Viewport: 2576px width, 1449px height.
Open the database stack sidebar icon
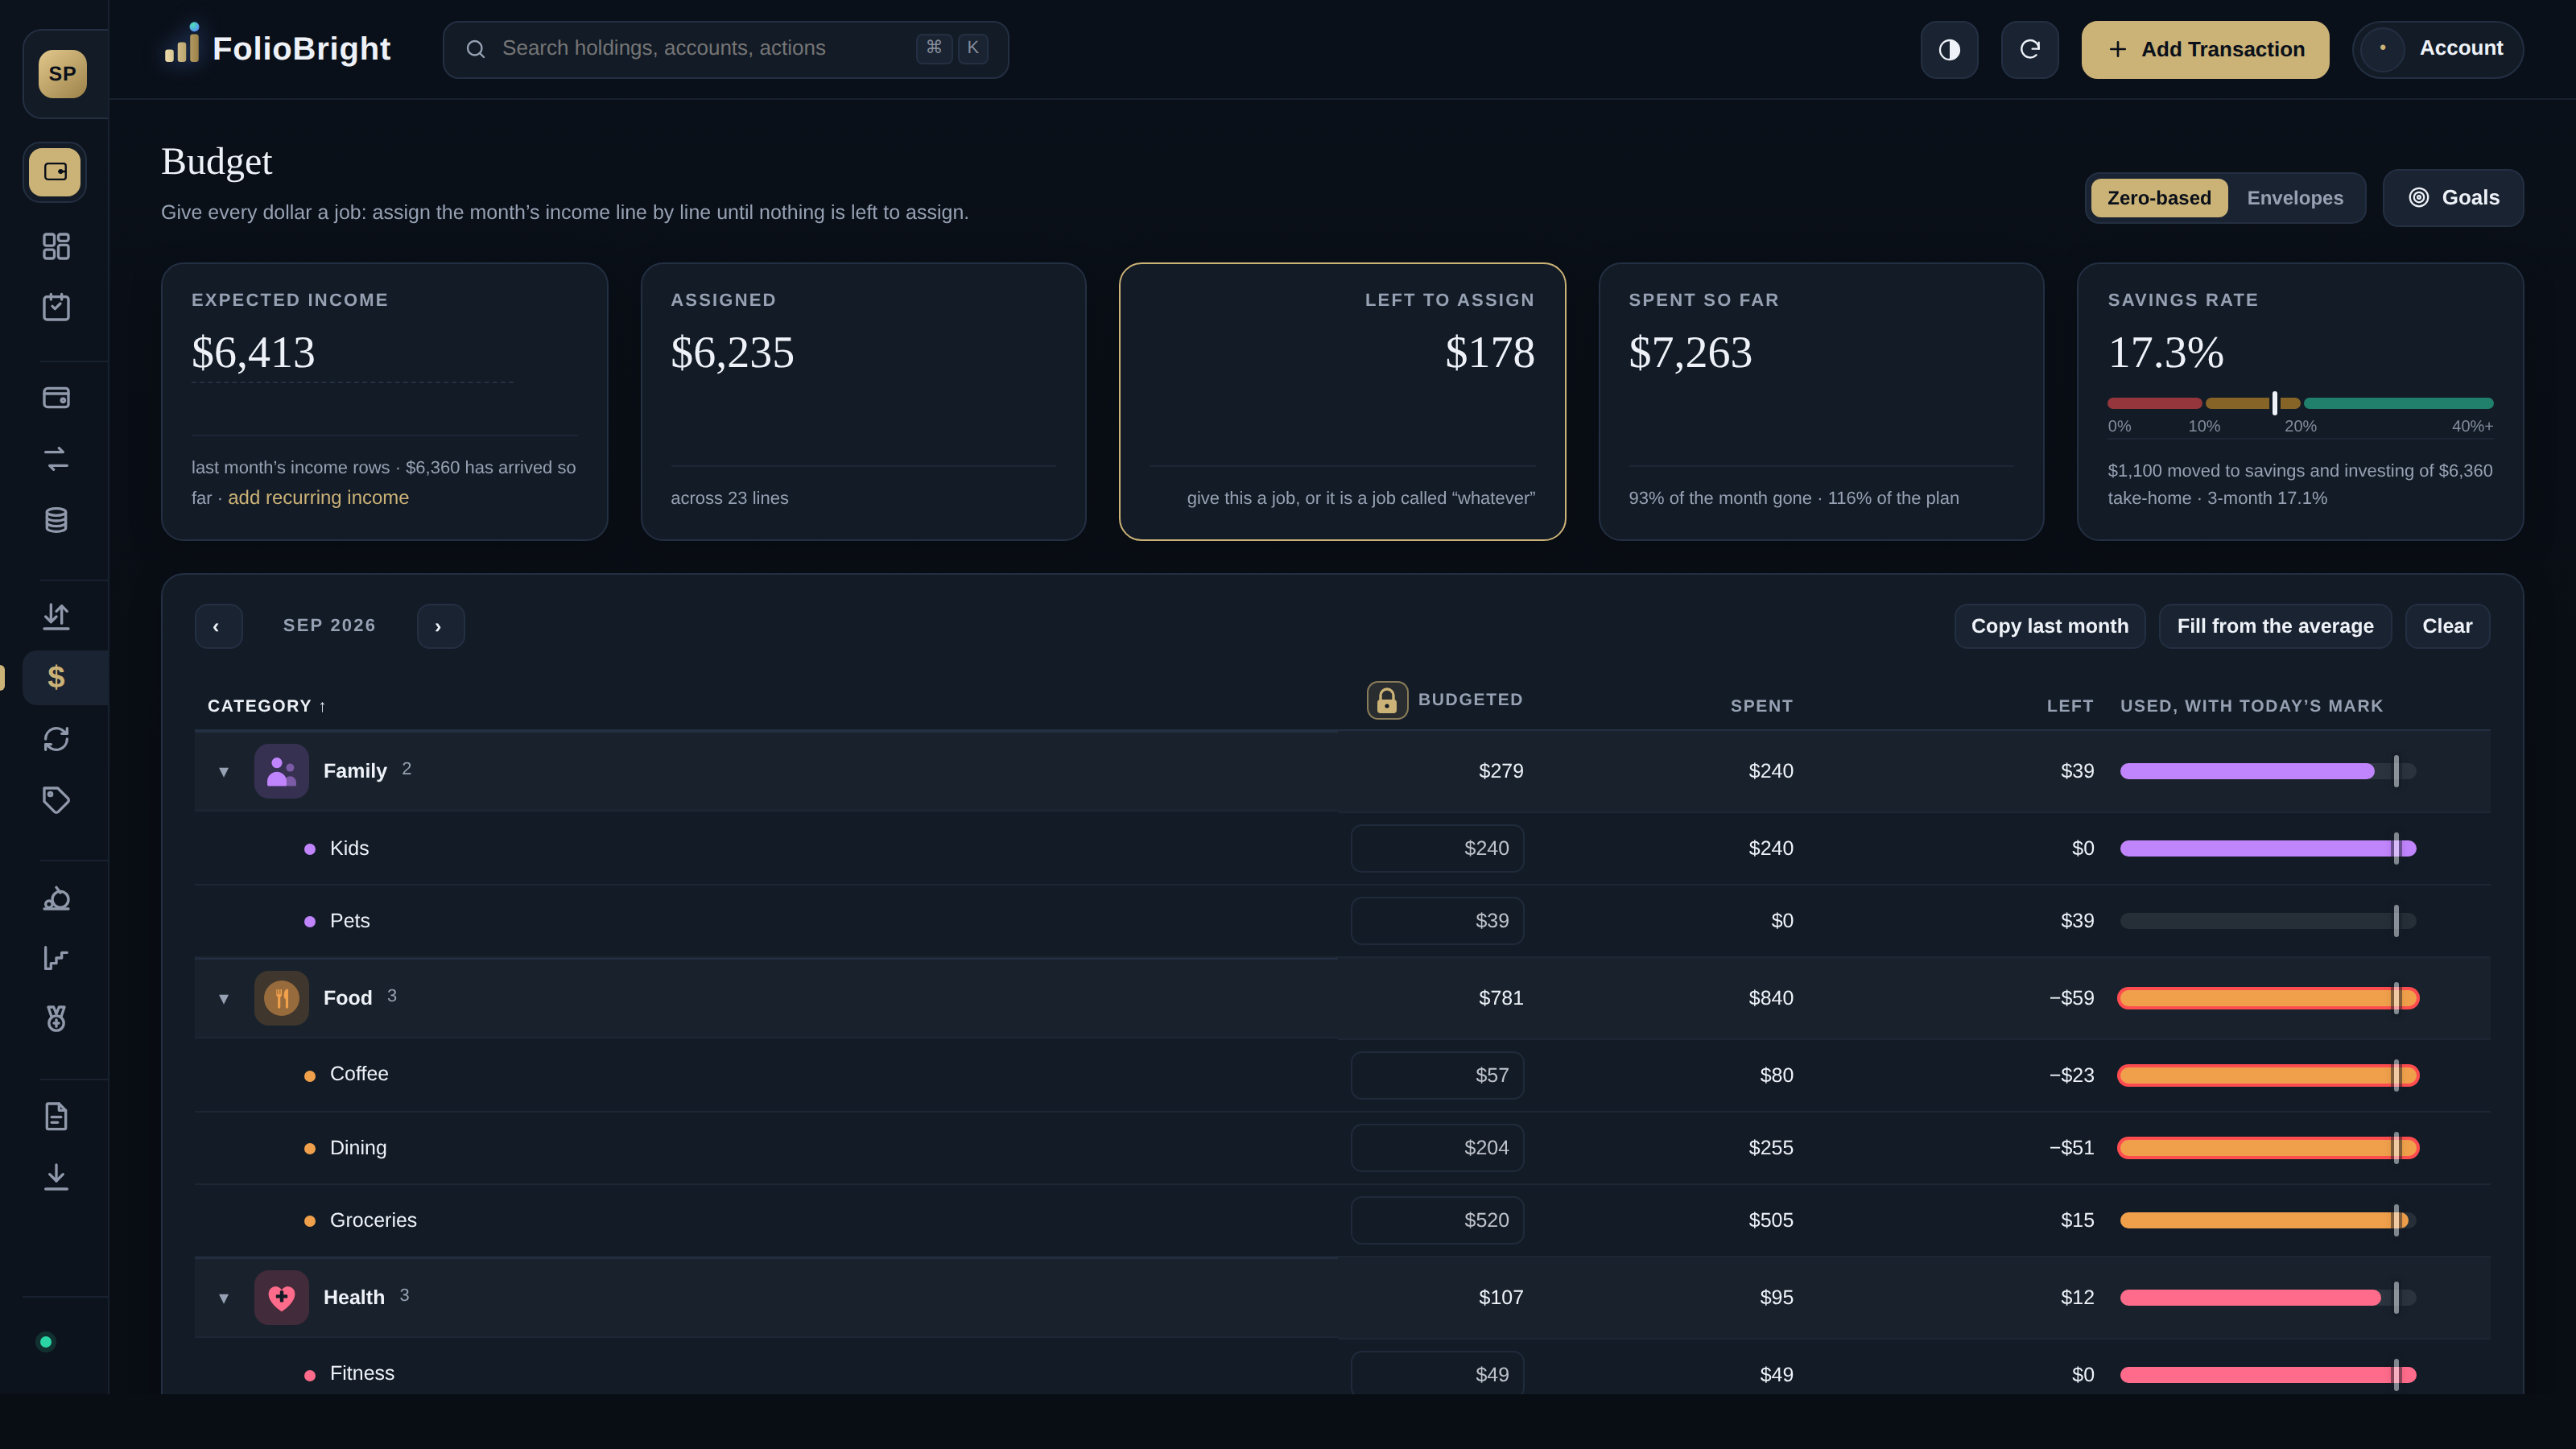[x=56, y=520]
